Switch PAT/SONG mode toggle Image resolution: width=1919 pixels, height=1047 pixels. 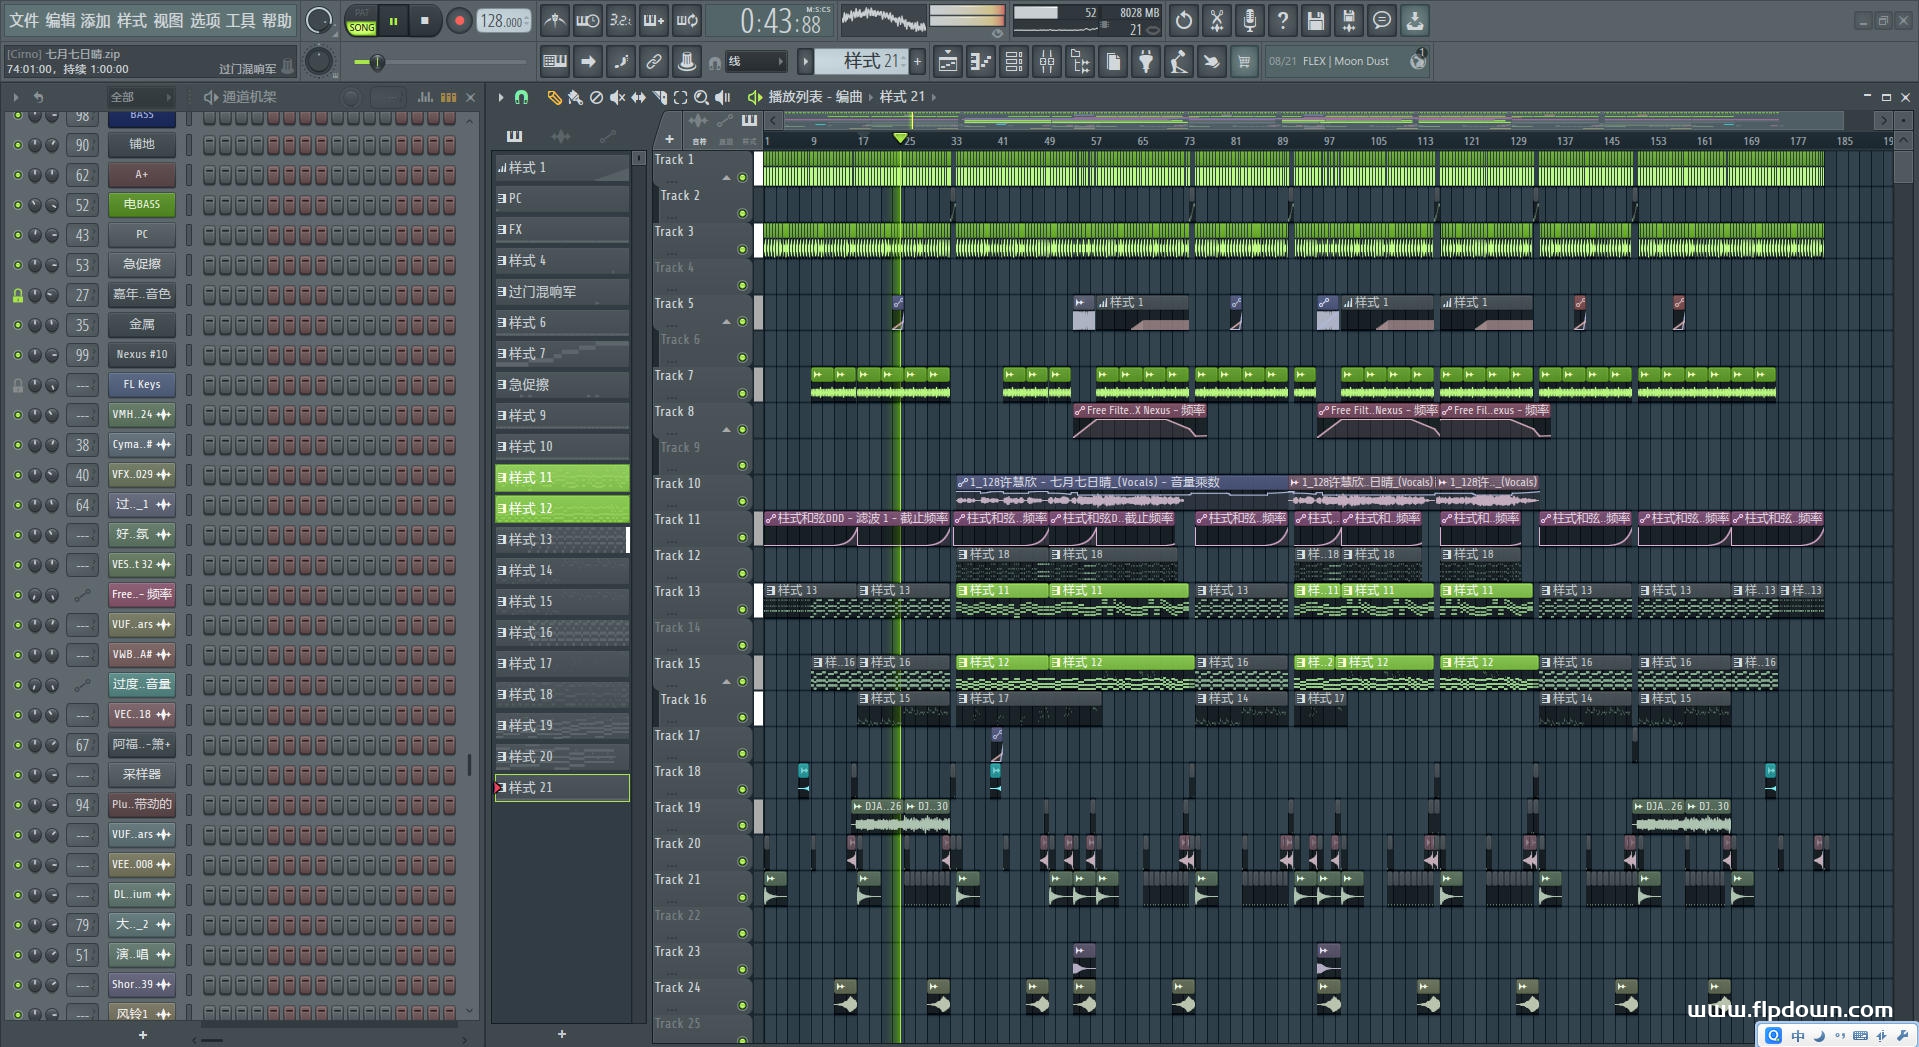tap(361, 21)
